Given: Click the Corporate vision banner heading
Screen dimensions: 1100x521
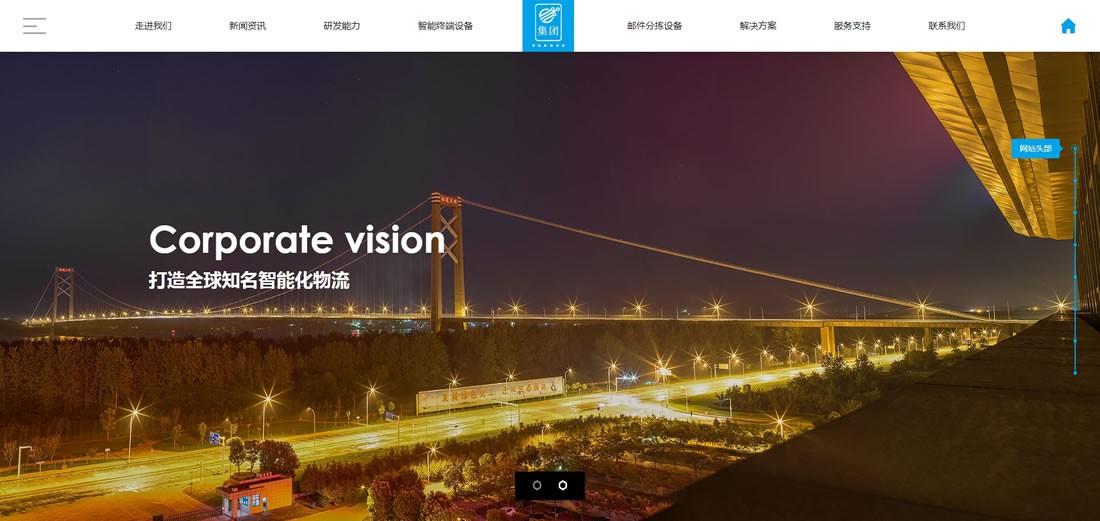Looking at the screenshot, I should pos(297,241).
